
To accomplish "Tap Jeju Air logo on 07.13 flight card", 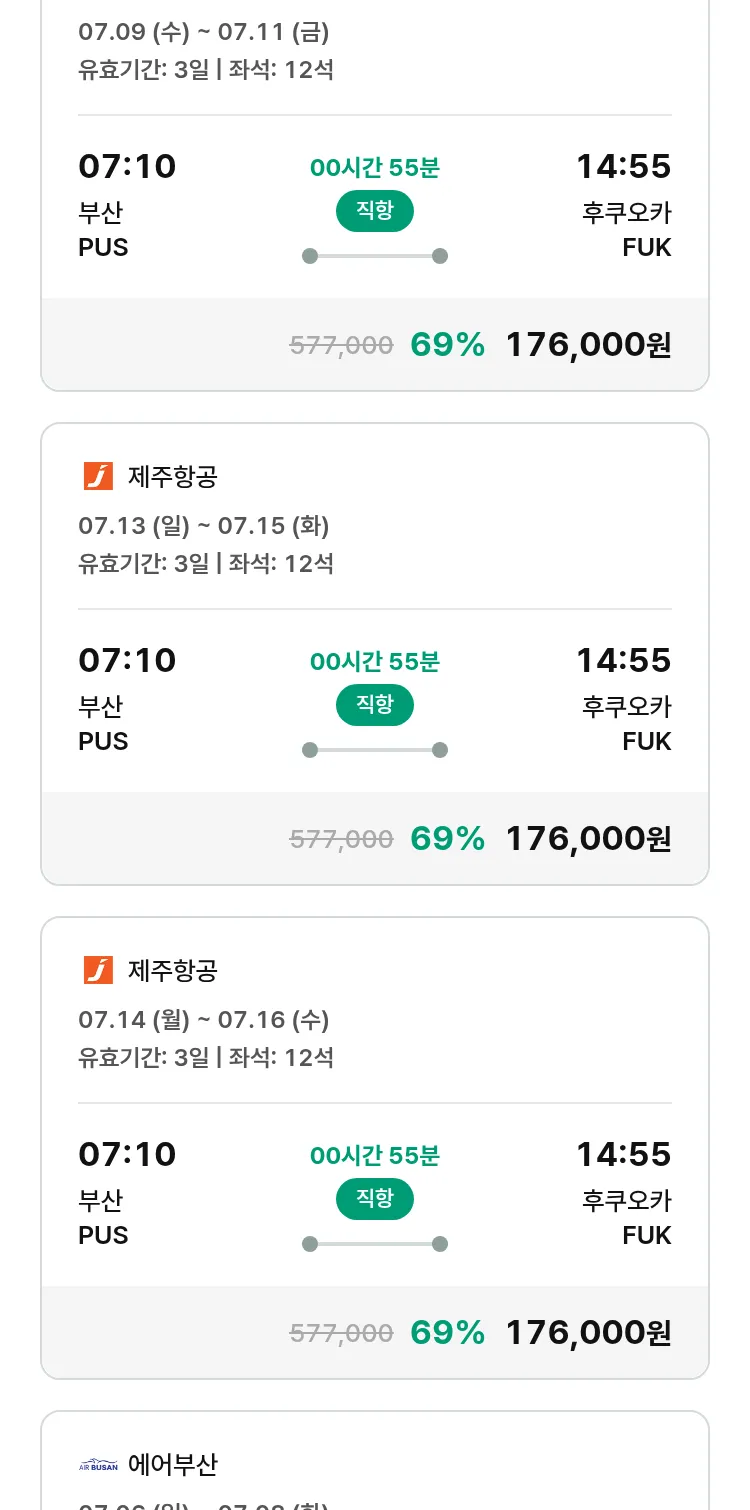I will tap(98, 476).
